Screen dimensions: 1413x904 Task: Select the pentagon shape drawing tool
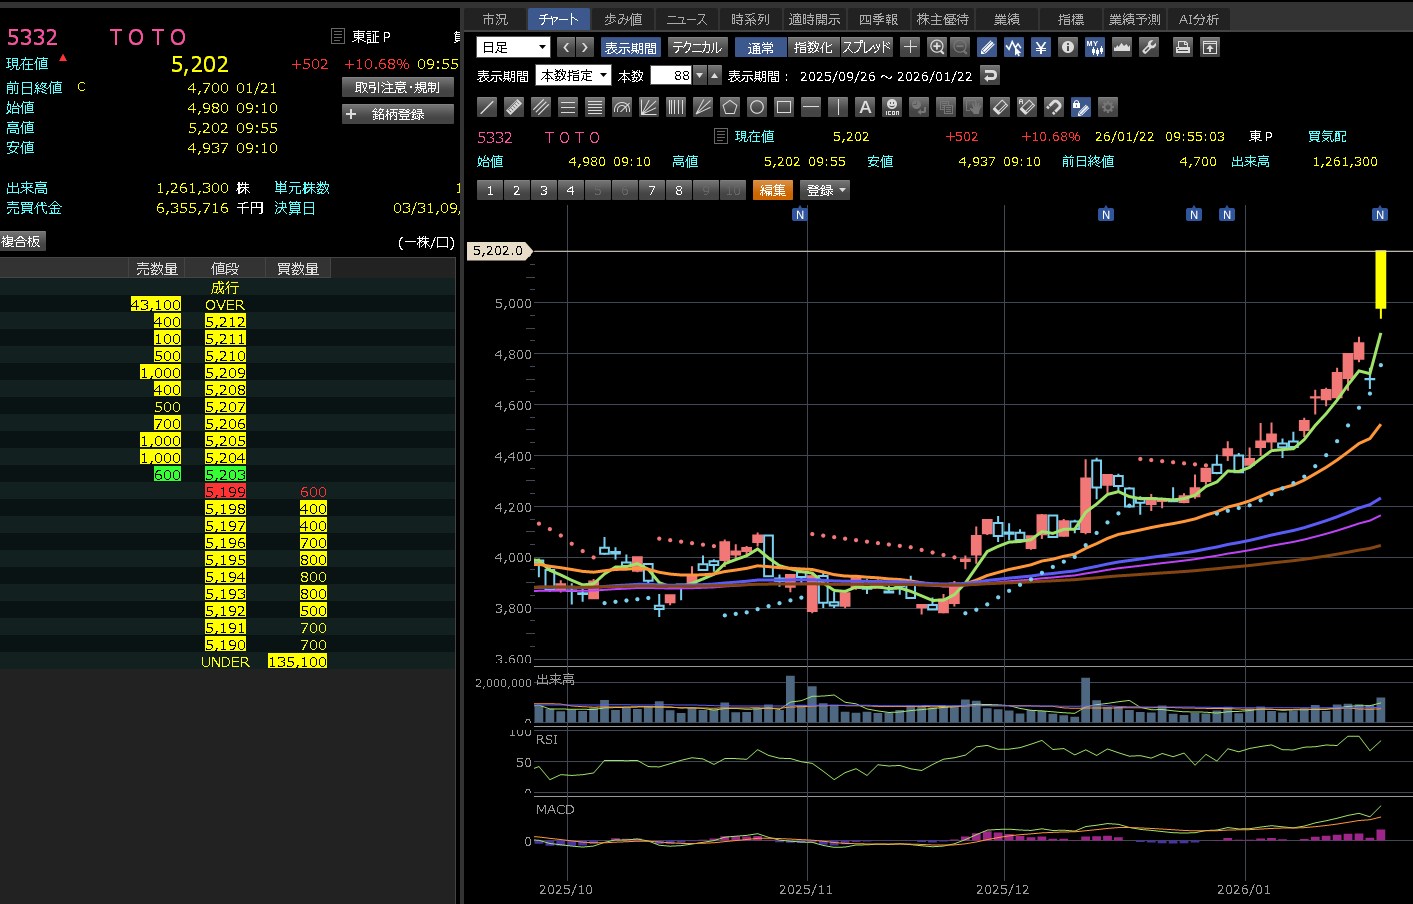click(x=730, y=107)
